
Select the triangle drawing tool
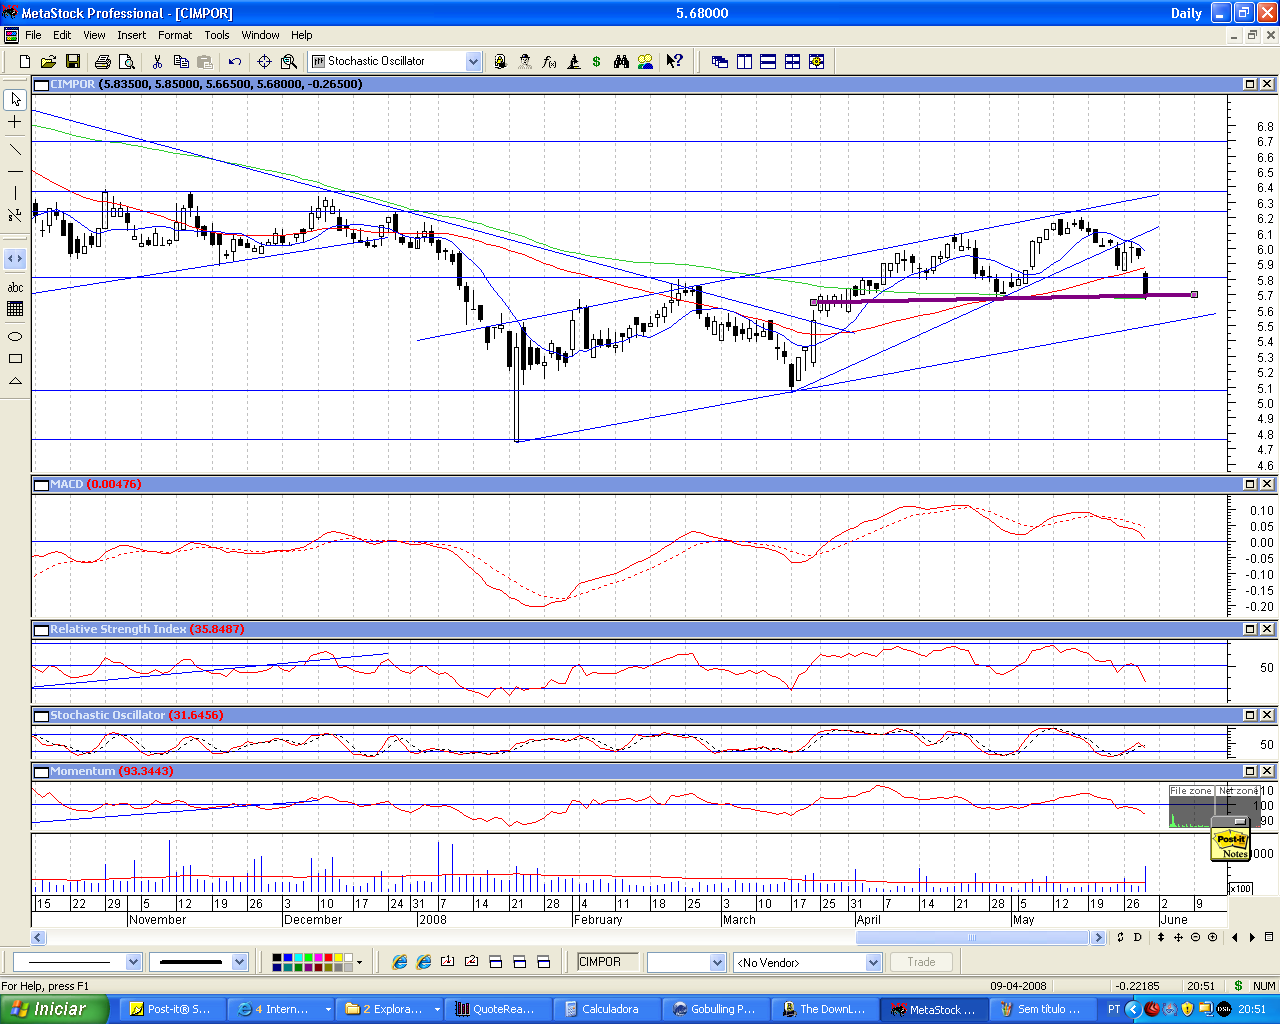[15, 381]
